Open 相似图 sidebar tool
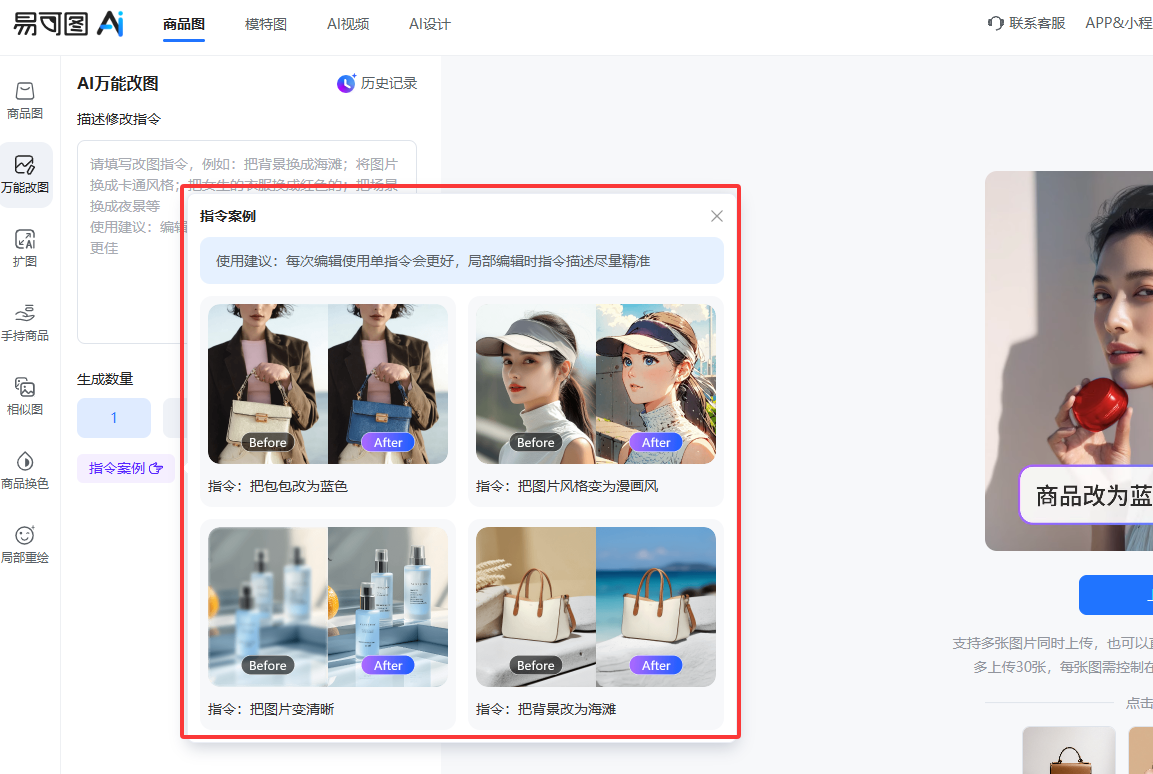Screen dimensions: 1153x774 [x=25, y=396]
